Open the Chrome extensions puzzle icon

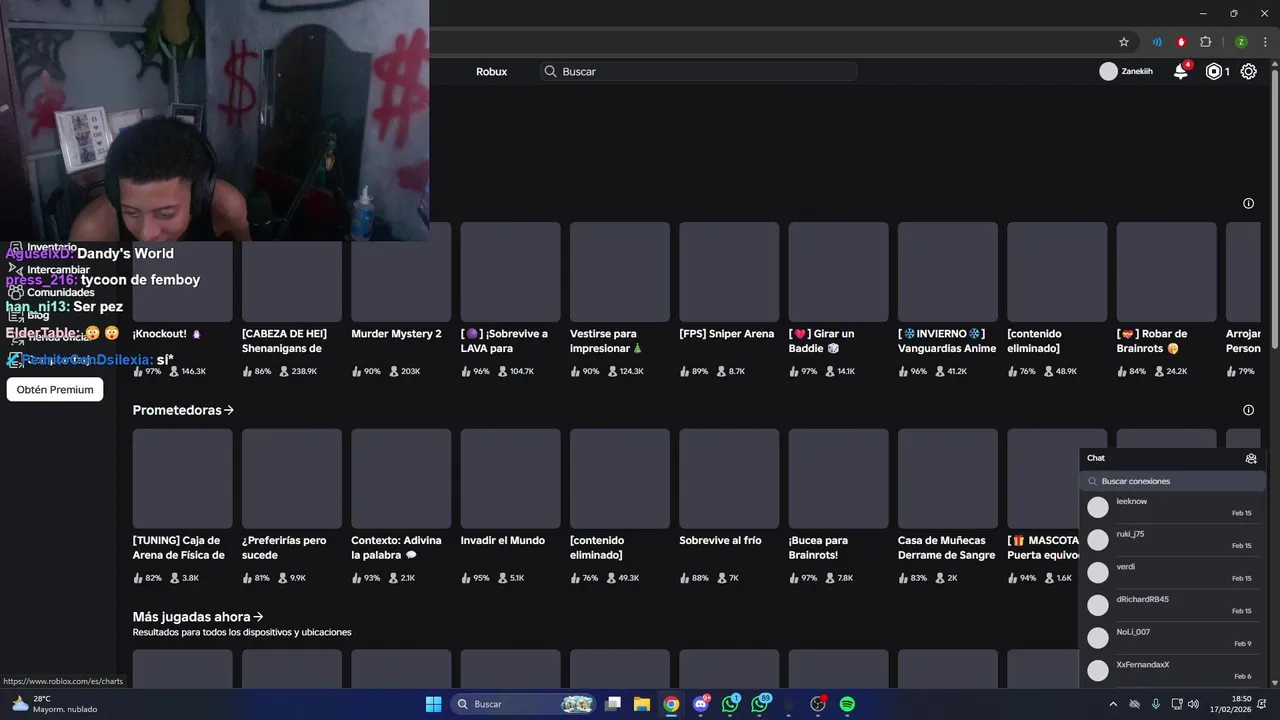click(1205, 42)
